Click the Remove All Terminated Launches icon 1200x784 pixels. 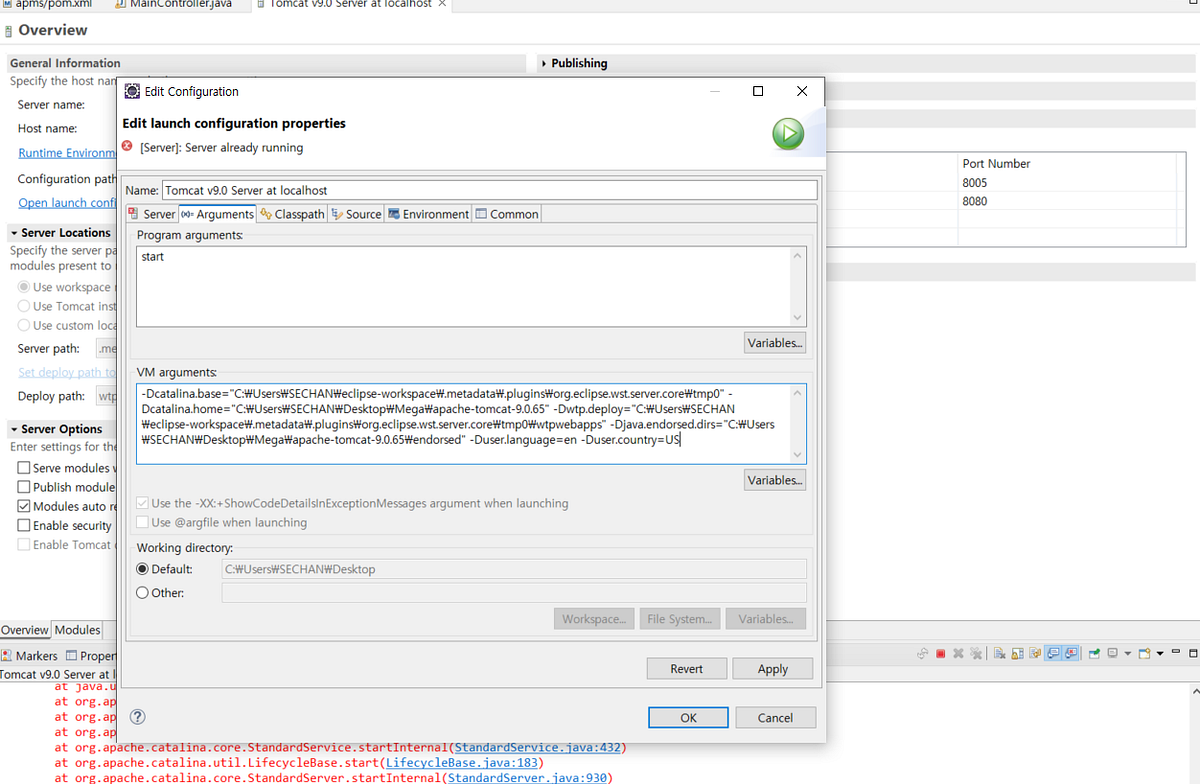(x=977, y=653)
